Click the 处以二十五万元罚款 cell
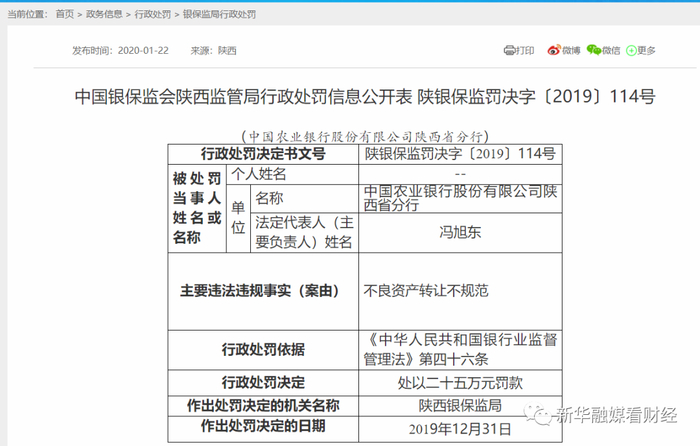 pos(460,383)
